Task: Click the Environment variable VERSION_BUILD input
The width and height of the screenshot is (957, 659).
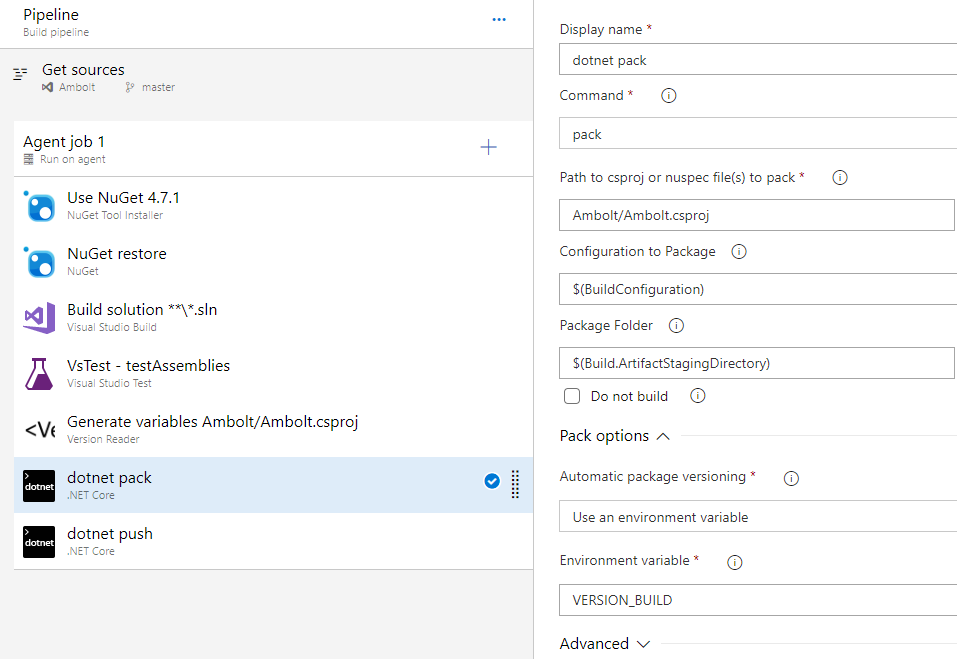Action: click(x=758, y=600)
